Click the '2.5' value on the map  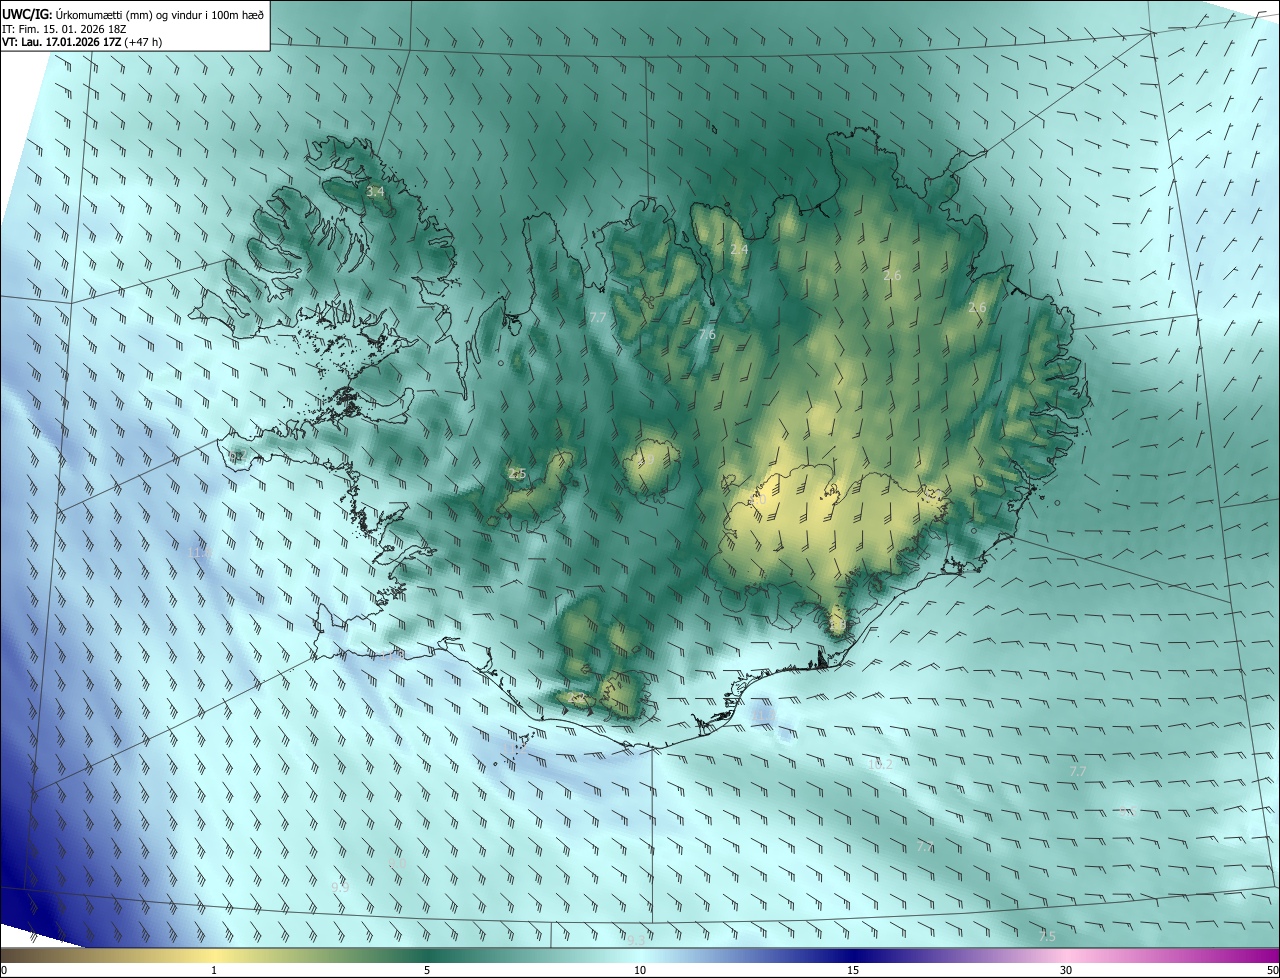coord(517,474)
